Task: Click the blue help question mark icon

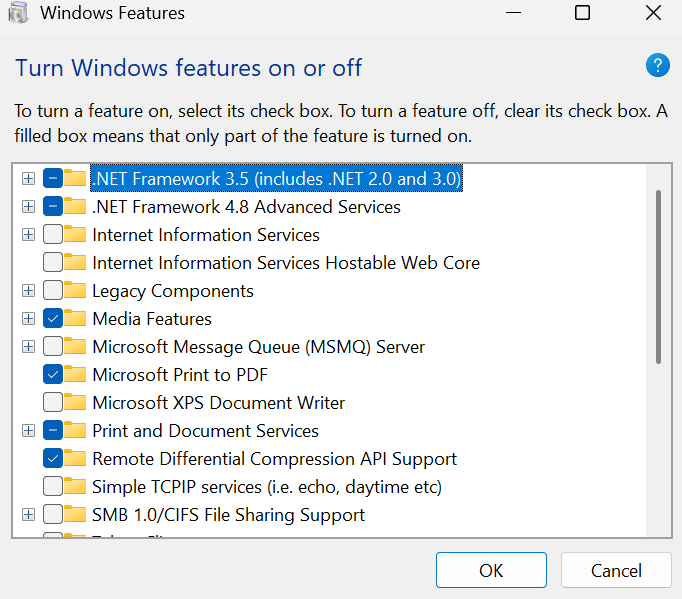Action: [657, 66]
